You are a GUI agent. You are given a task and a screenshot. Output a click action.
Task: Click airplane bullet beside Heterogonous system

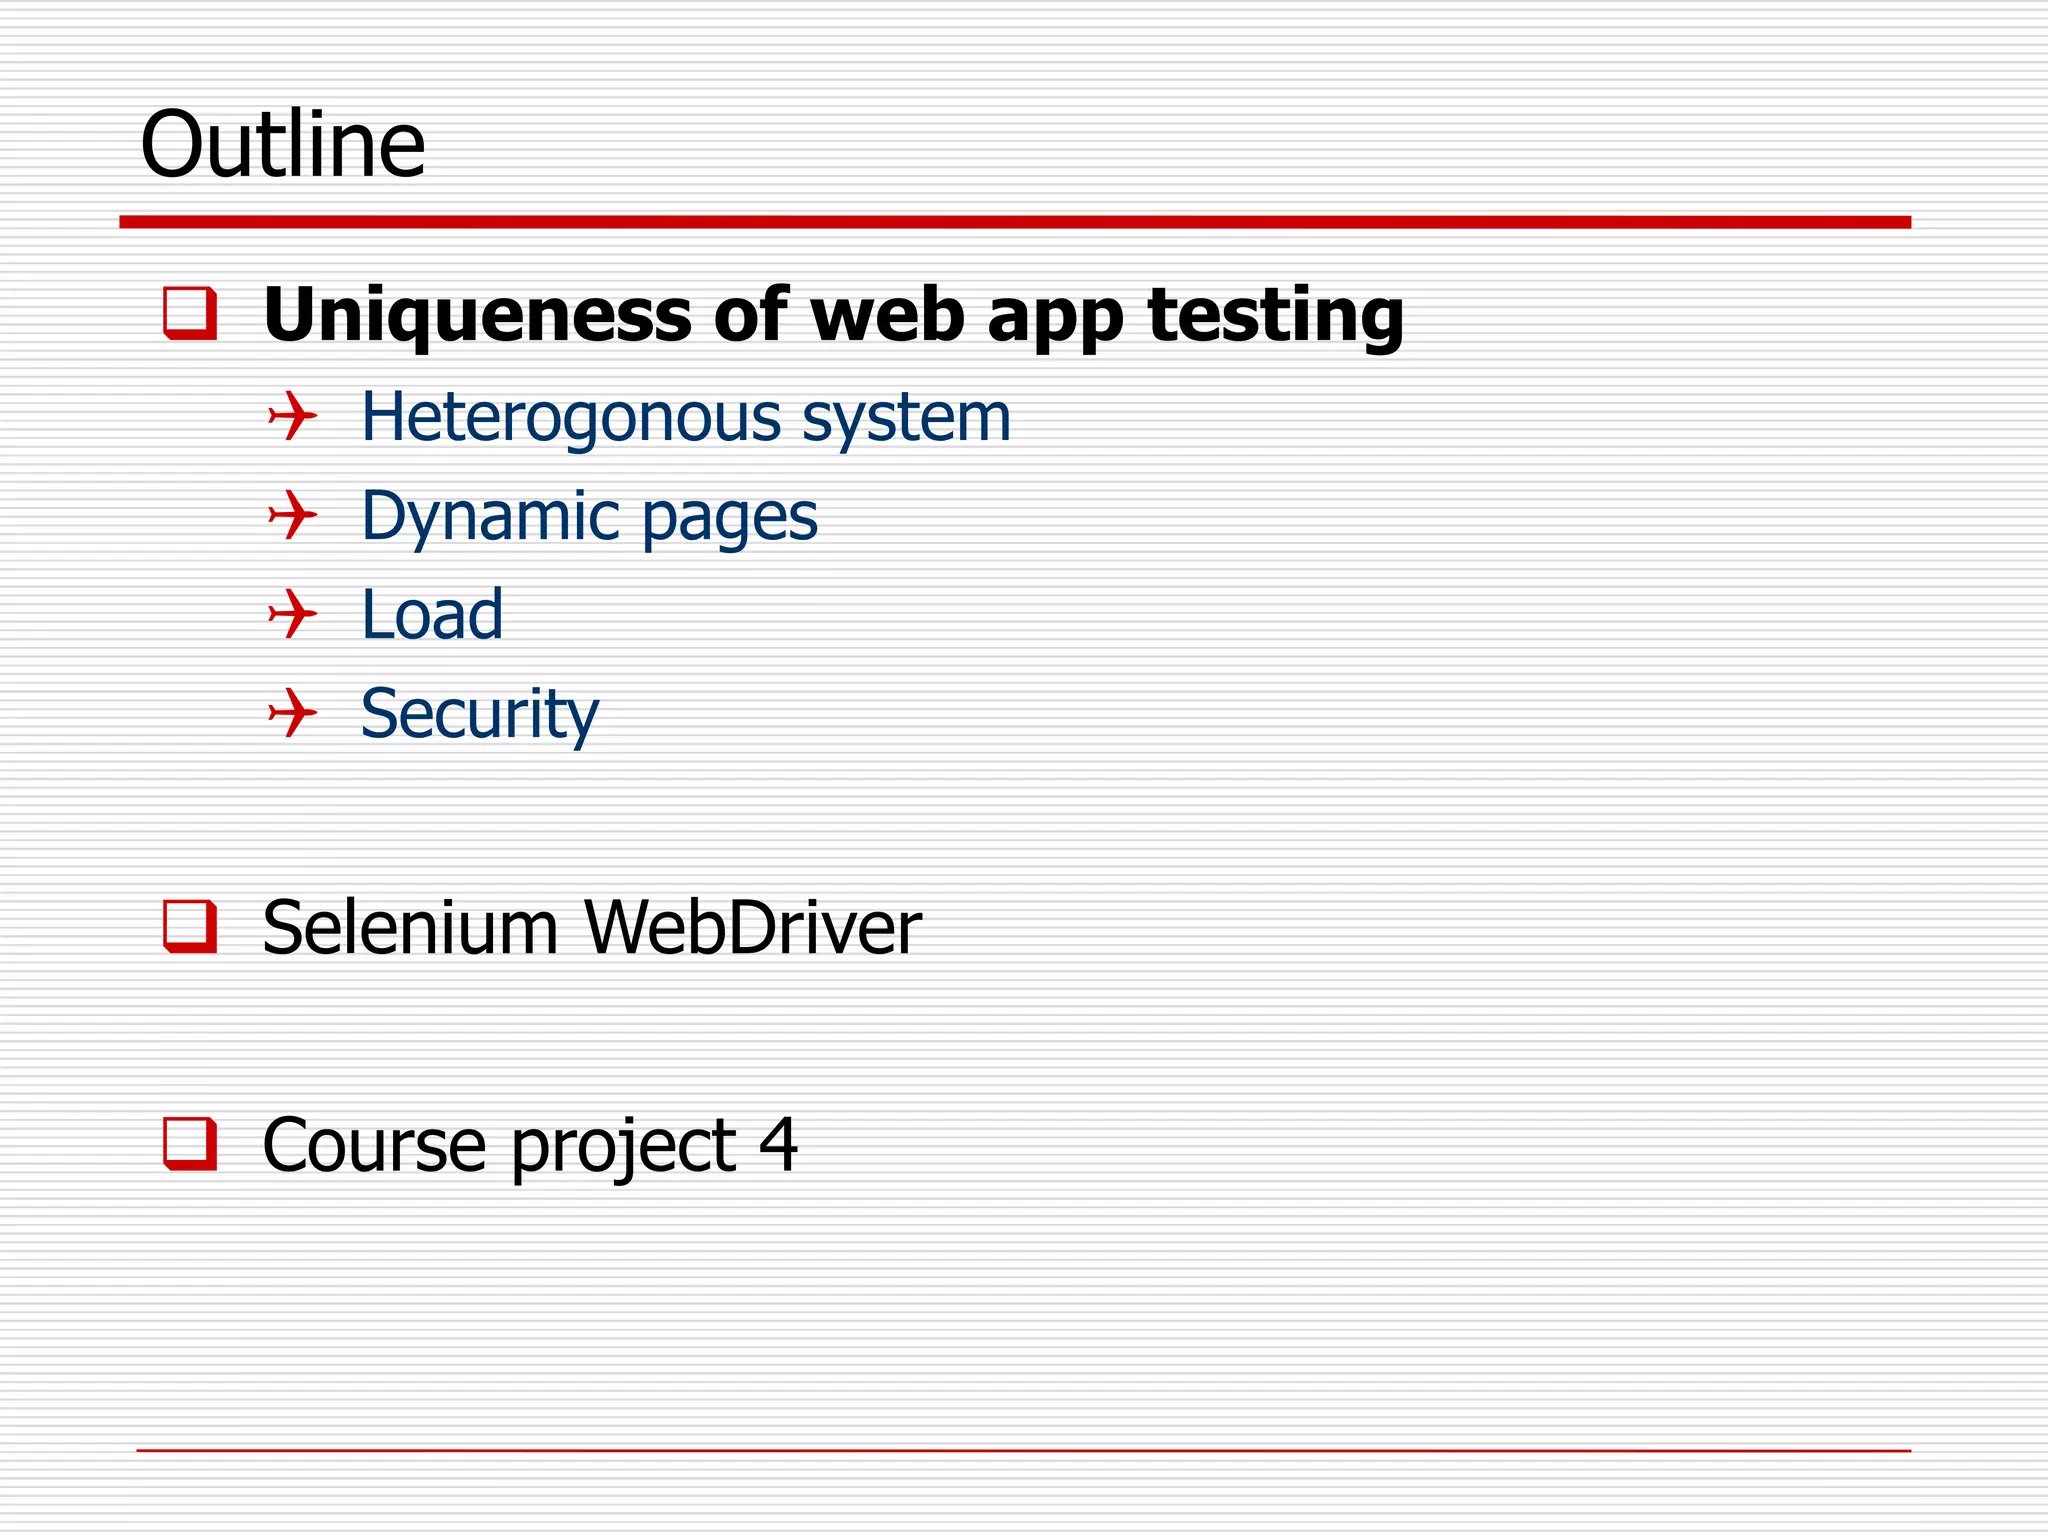coord(293,415)
